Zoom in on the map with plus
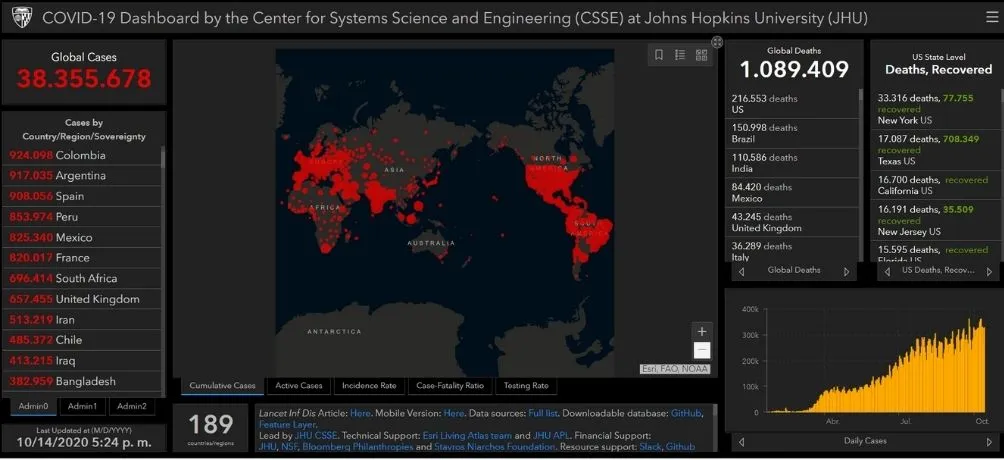1004x460 pixels. (702, 331)
